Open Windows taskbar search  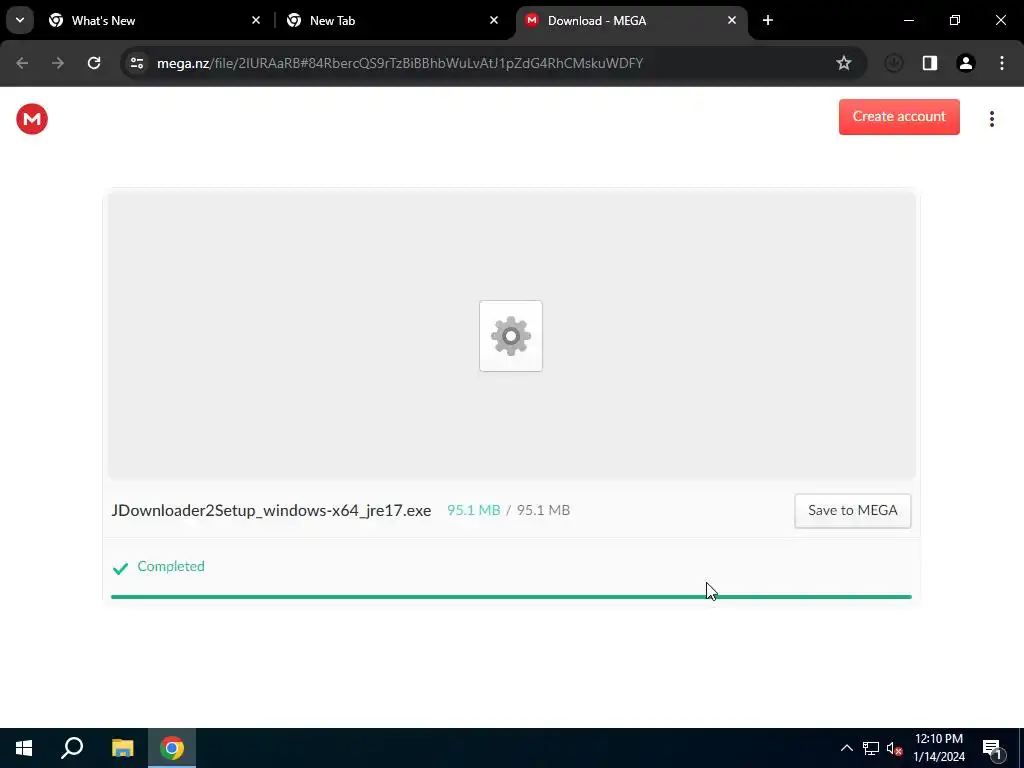pos(72,748)
